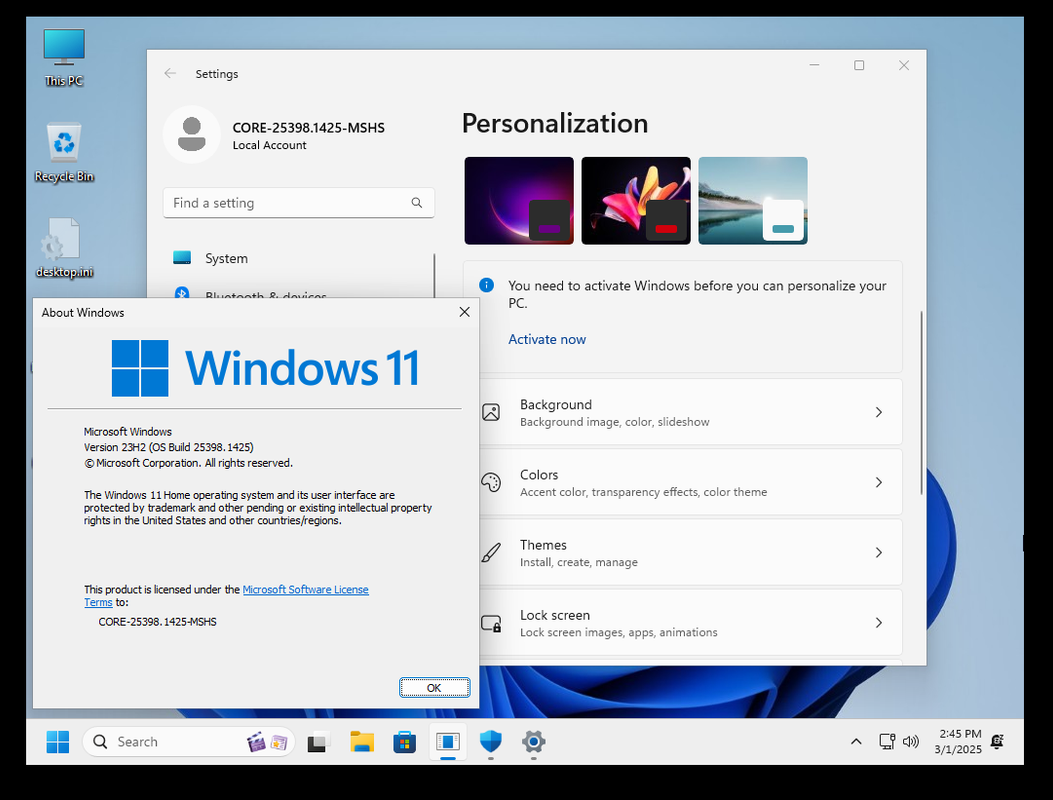1053x800 pixels.
Task: Click the Background picture icon
Action: pyautogui.click(x=491, y=412)
